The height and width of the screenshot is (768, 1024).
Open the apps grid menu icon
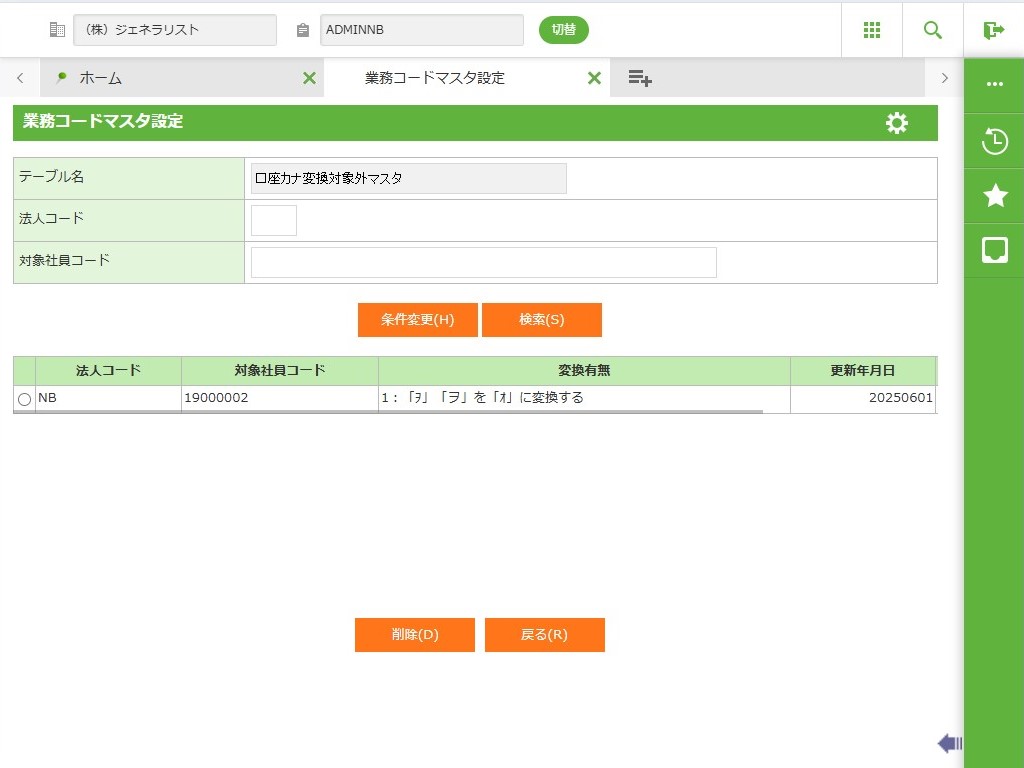[872, 30]
